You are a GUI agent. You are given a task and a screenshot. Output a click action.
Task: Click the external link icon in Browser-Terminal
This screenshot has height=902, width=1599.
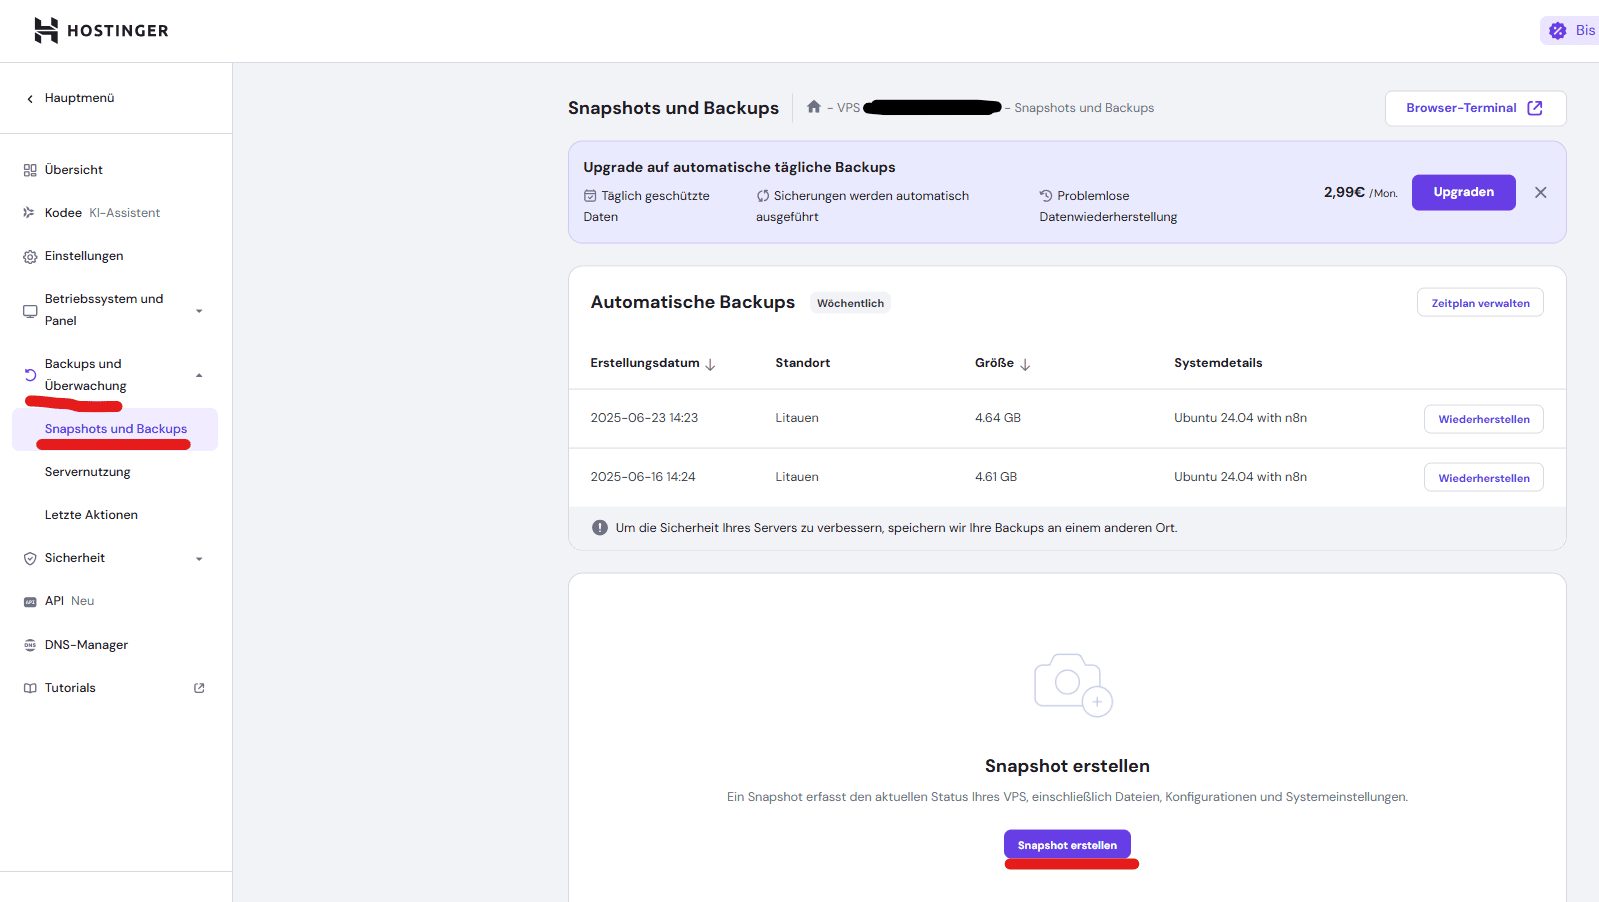pos(1535,108)
